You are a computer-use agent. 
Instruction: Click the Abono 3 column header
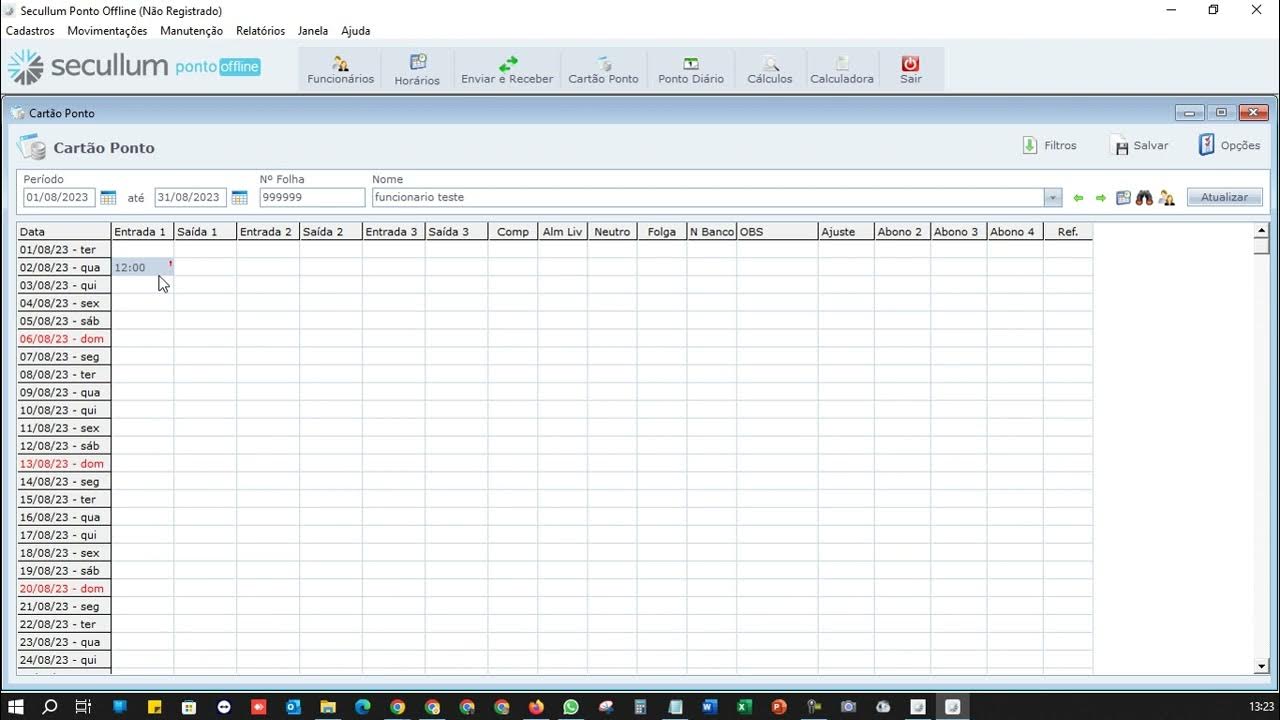click(x=958, y=232)
